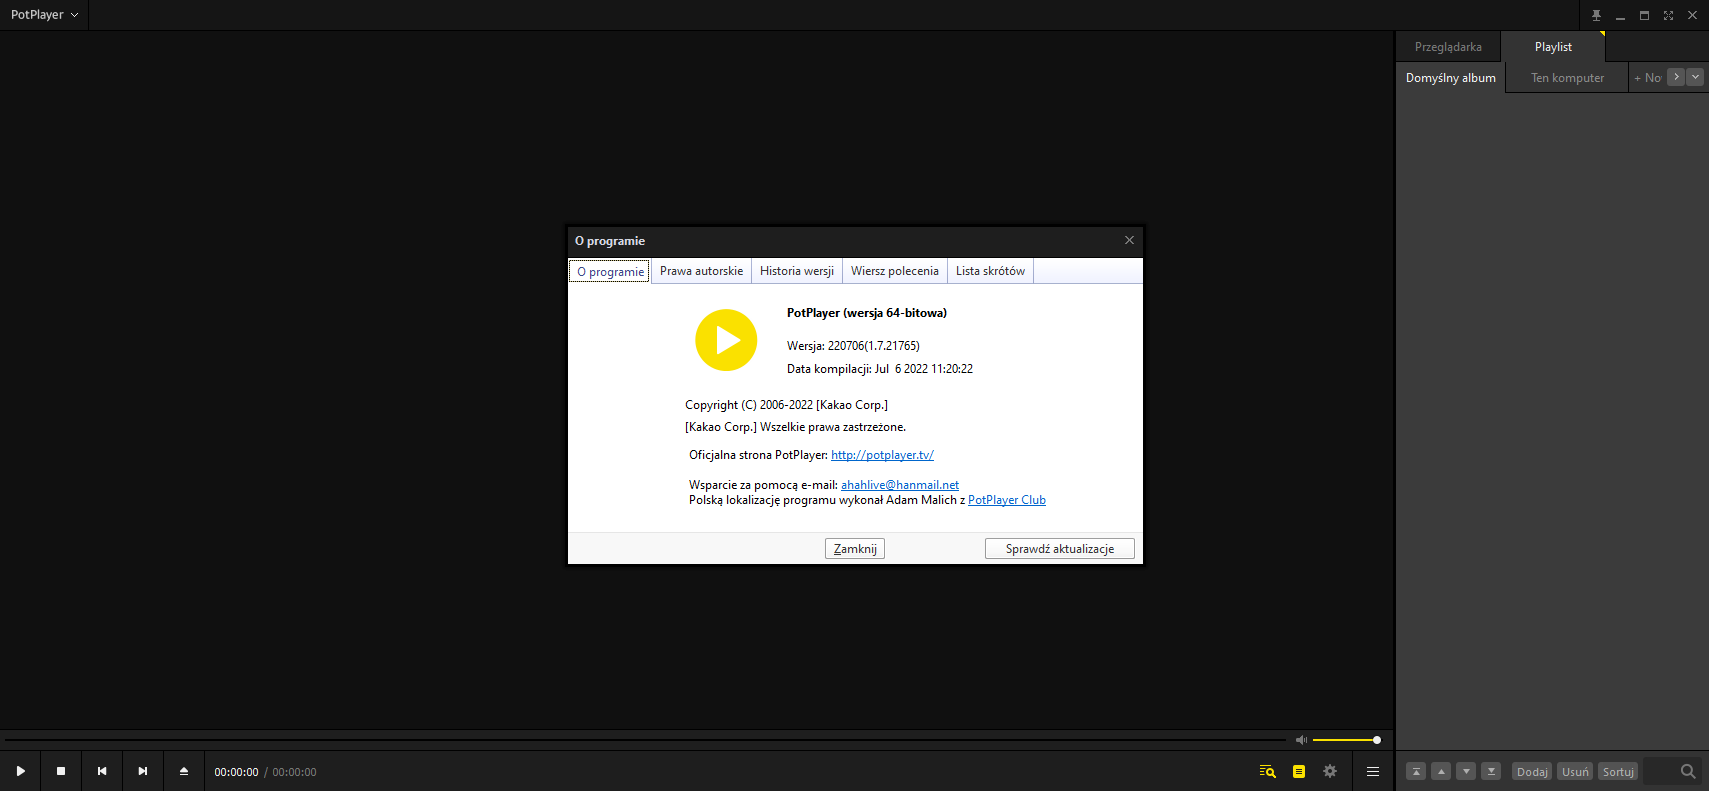This screenshot has width=1709, height=791.
Task: Switch to the Wiersz polecenia tab
Action: pyautogui.click(x=895, y=271)
